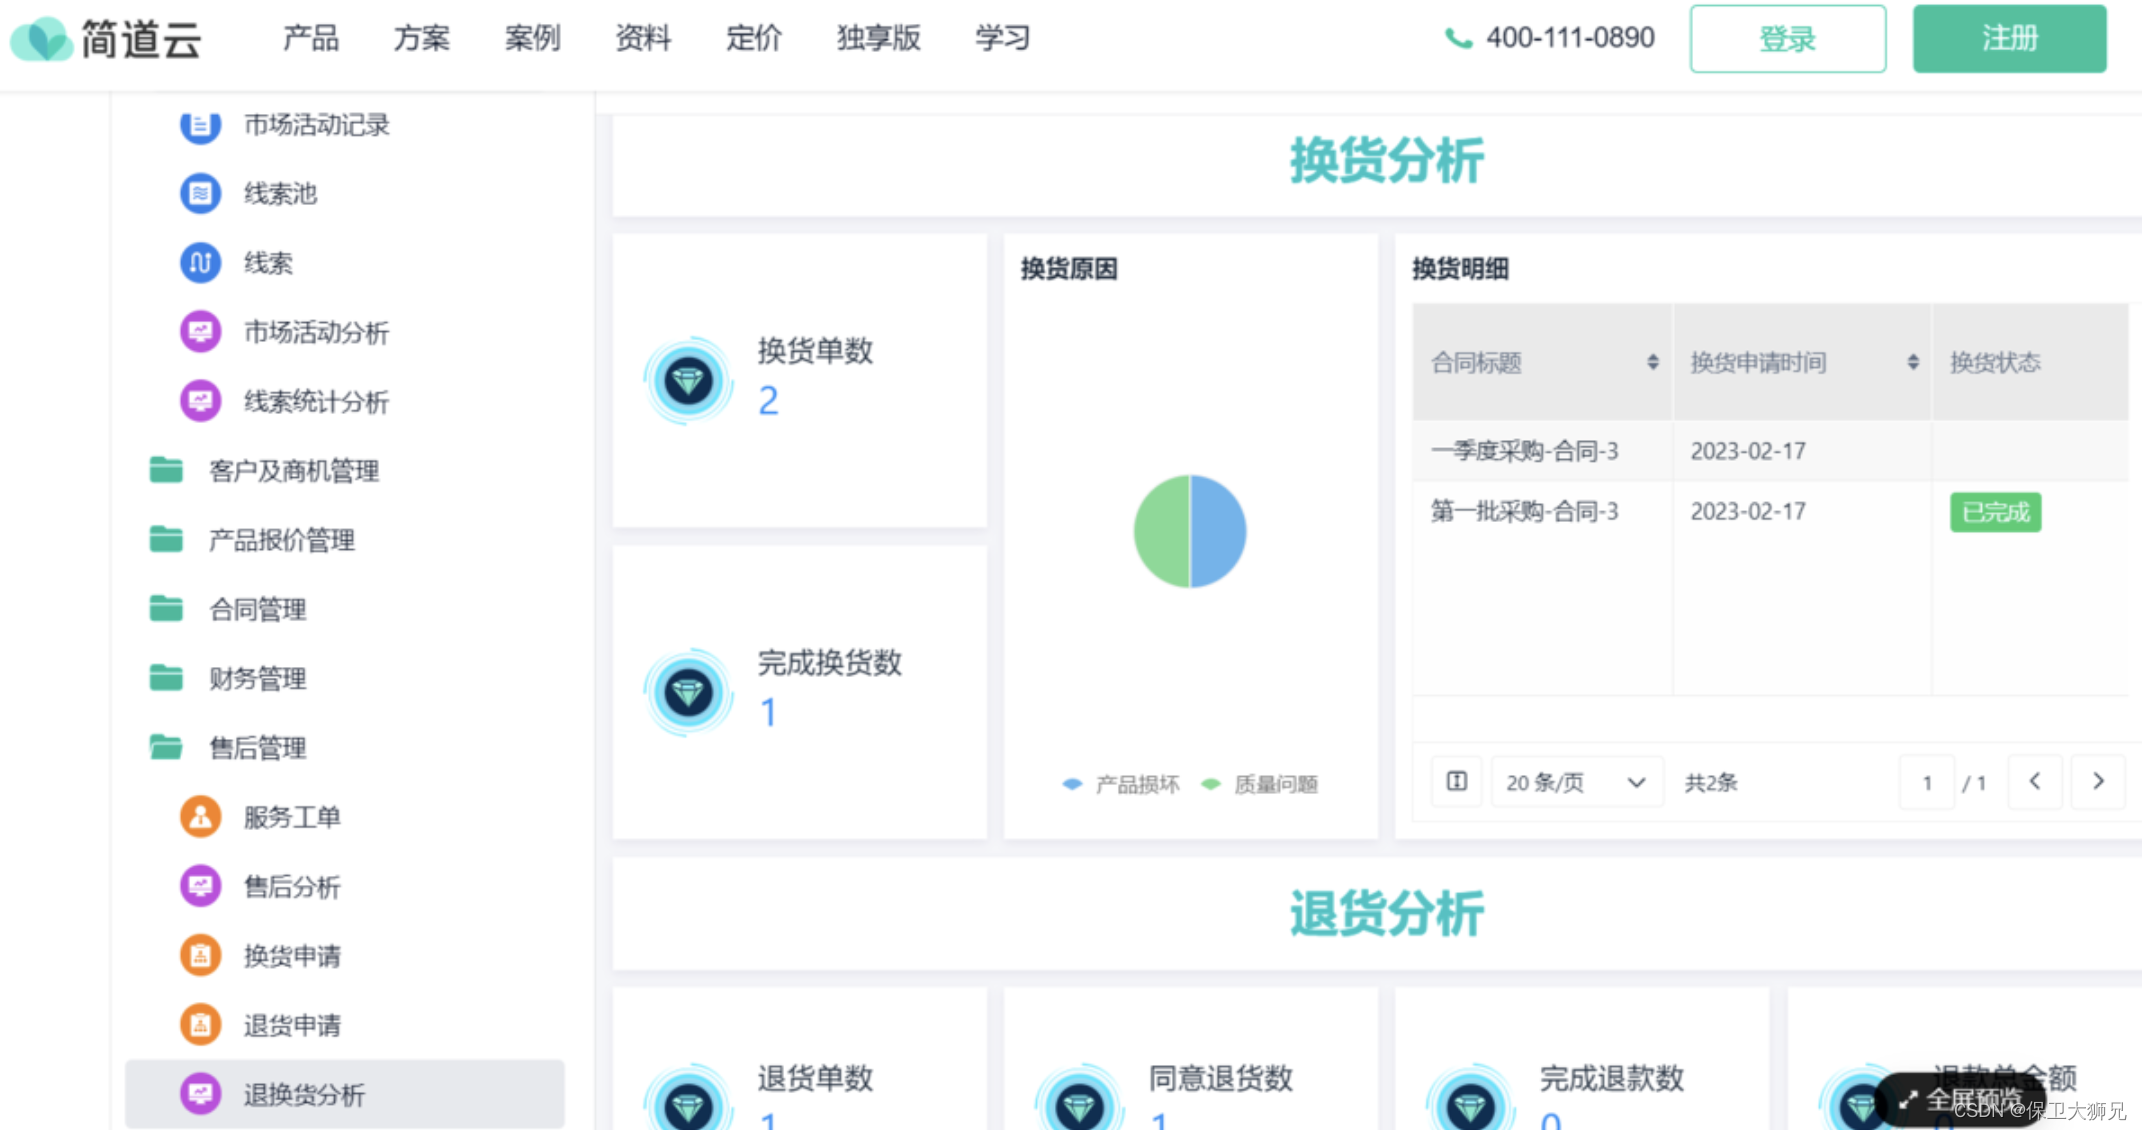Open the 案例 menu

pos(532,39)
